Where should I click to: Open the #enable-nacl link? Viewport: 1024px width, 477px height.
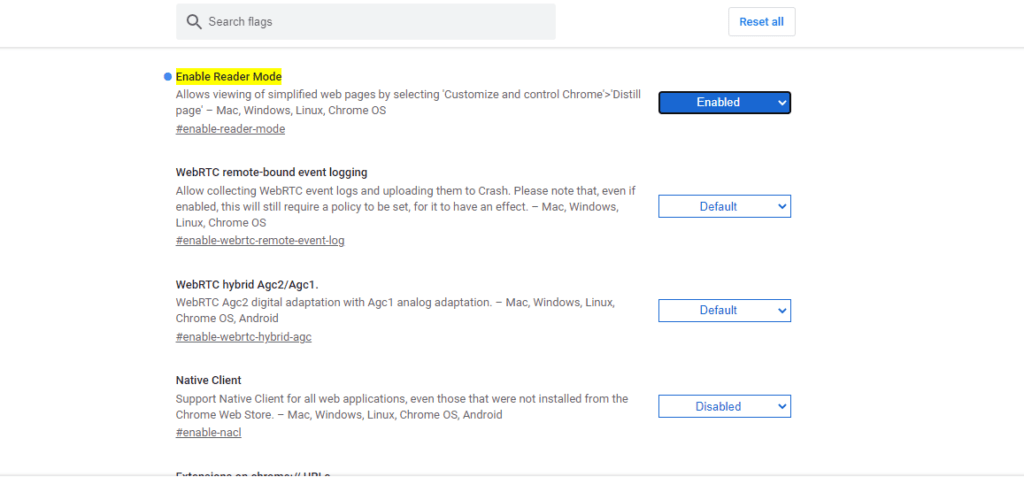(208, 432)
